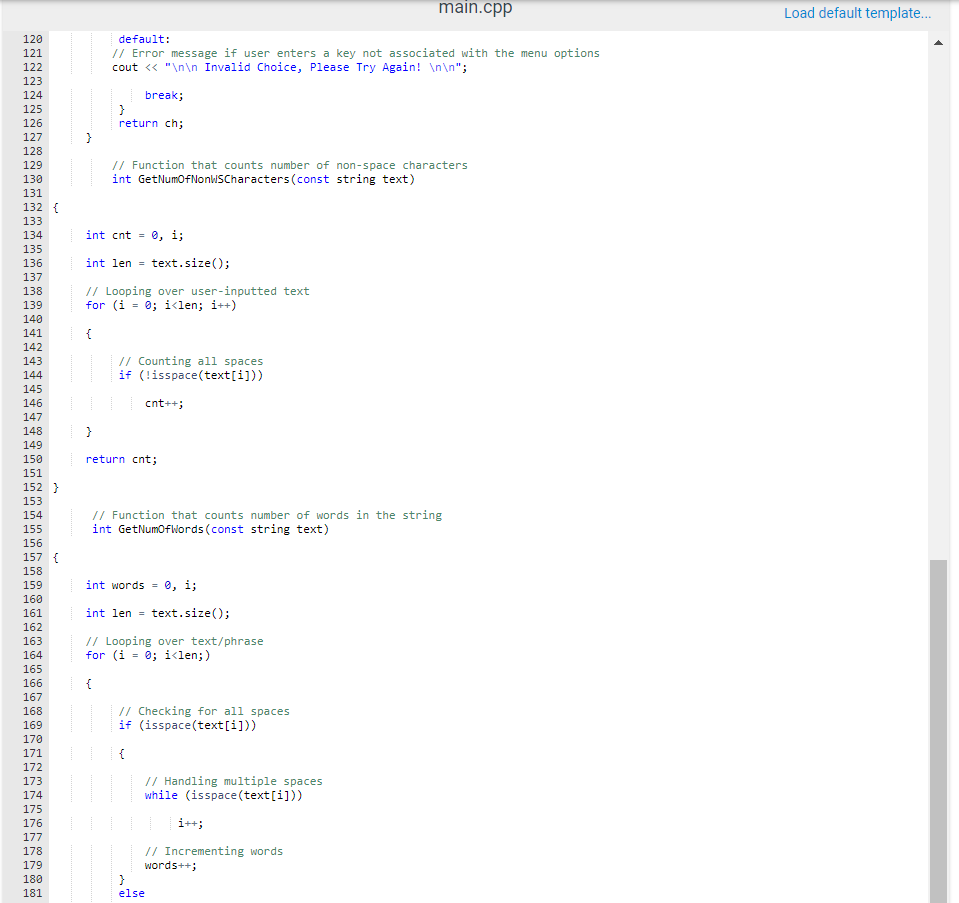Click the "Load default template..." link
This screenshot has width=959, height=903.
(x=857, y=13)
